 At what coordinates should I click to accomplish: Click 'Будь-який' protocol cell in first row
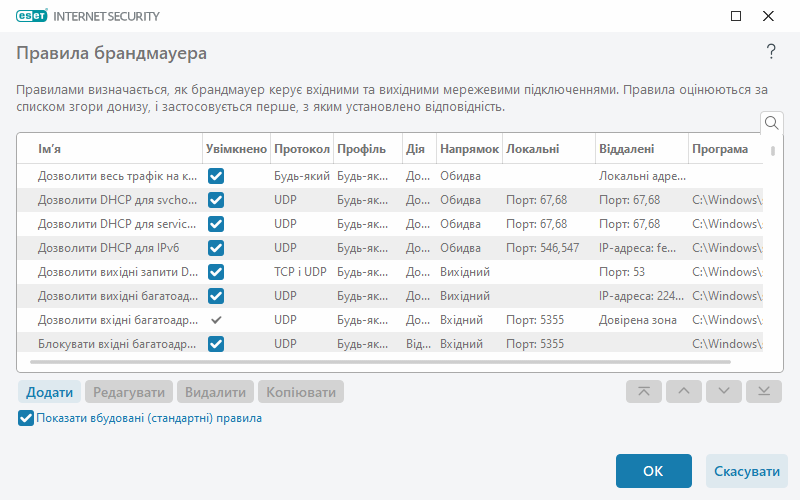coord(302,177)
